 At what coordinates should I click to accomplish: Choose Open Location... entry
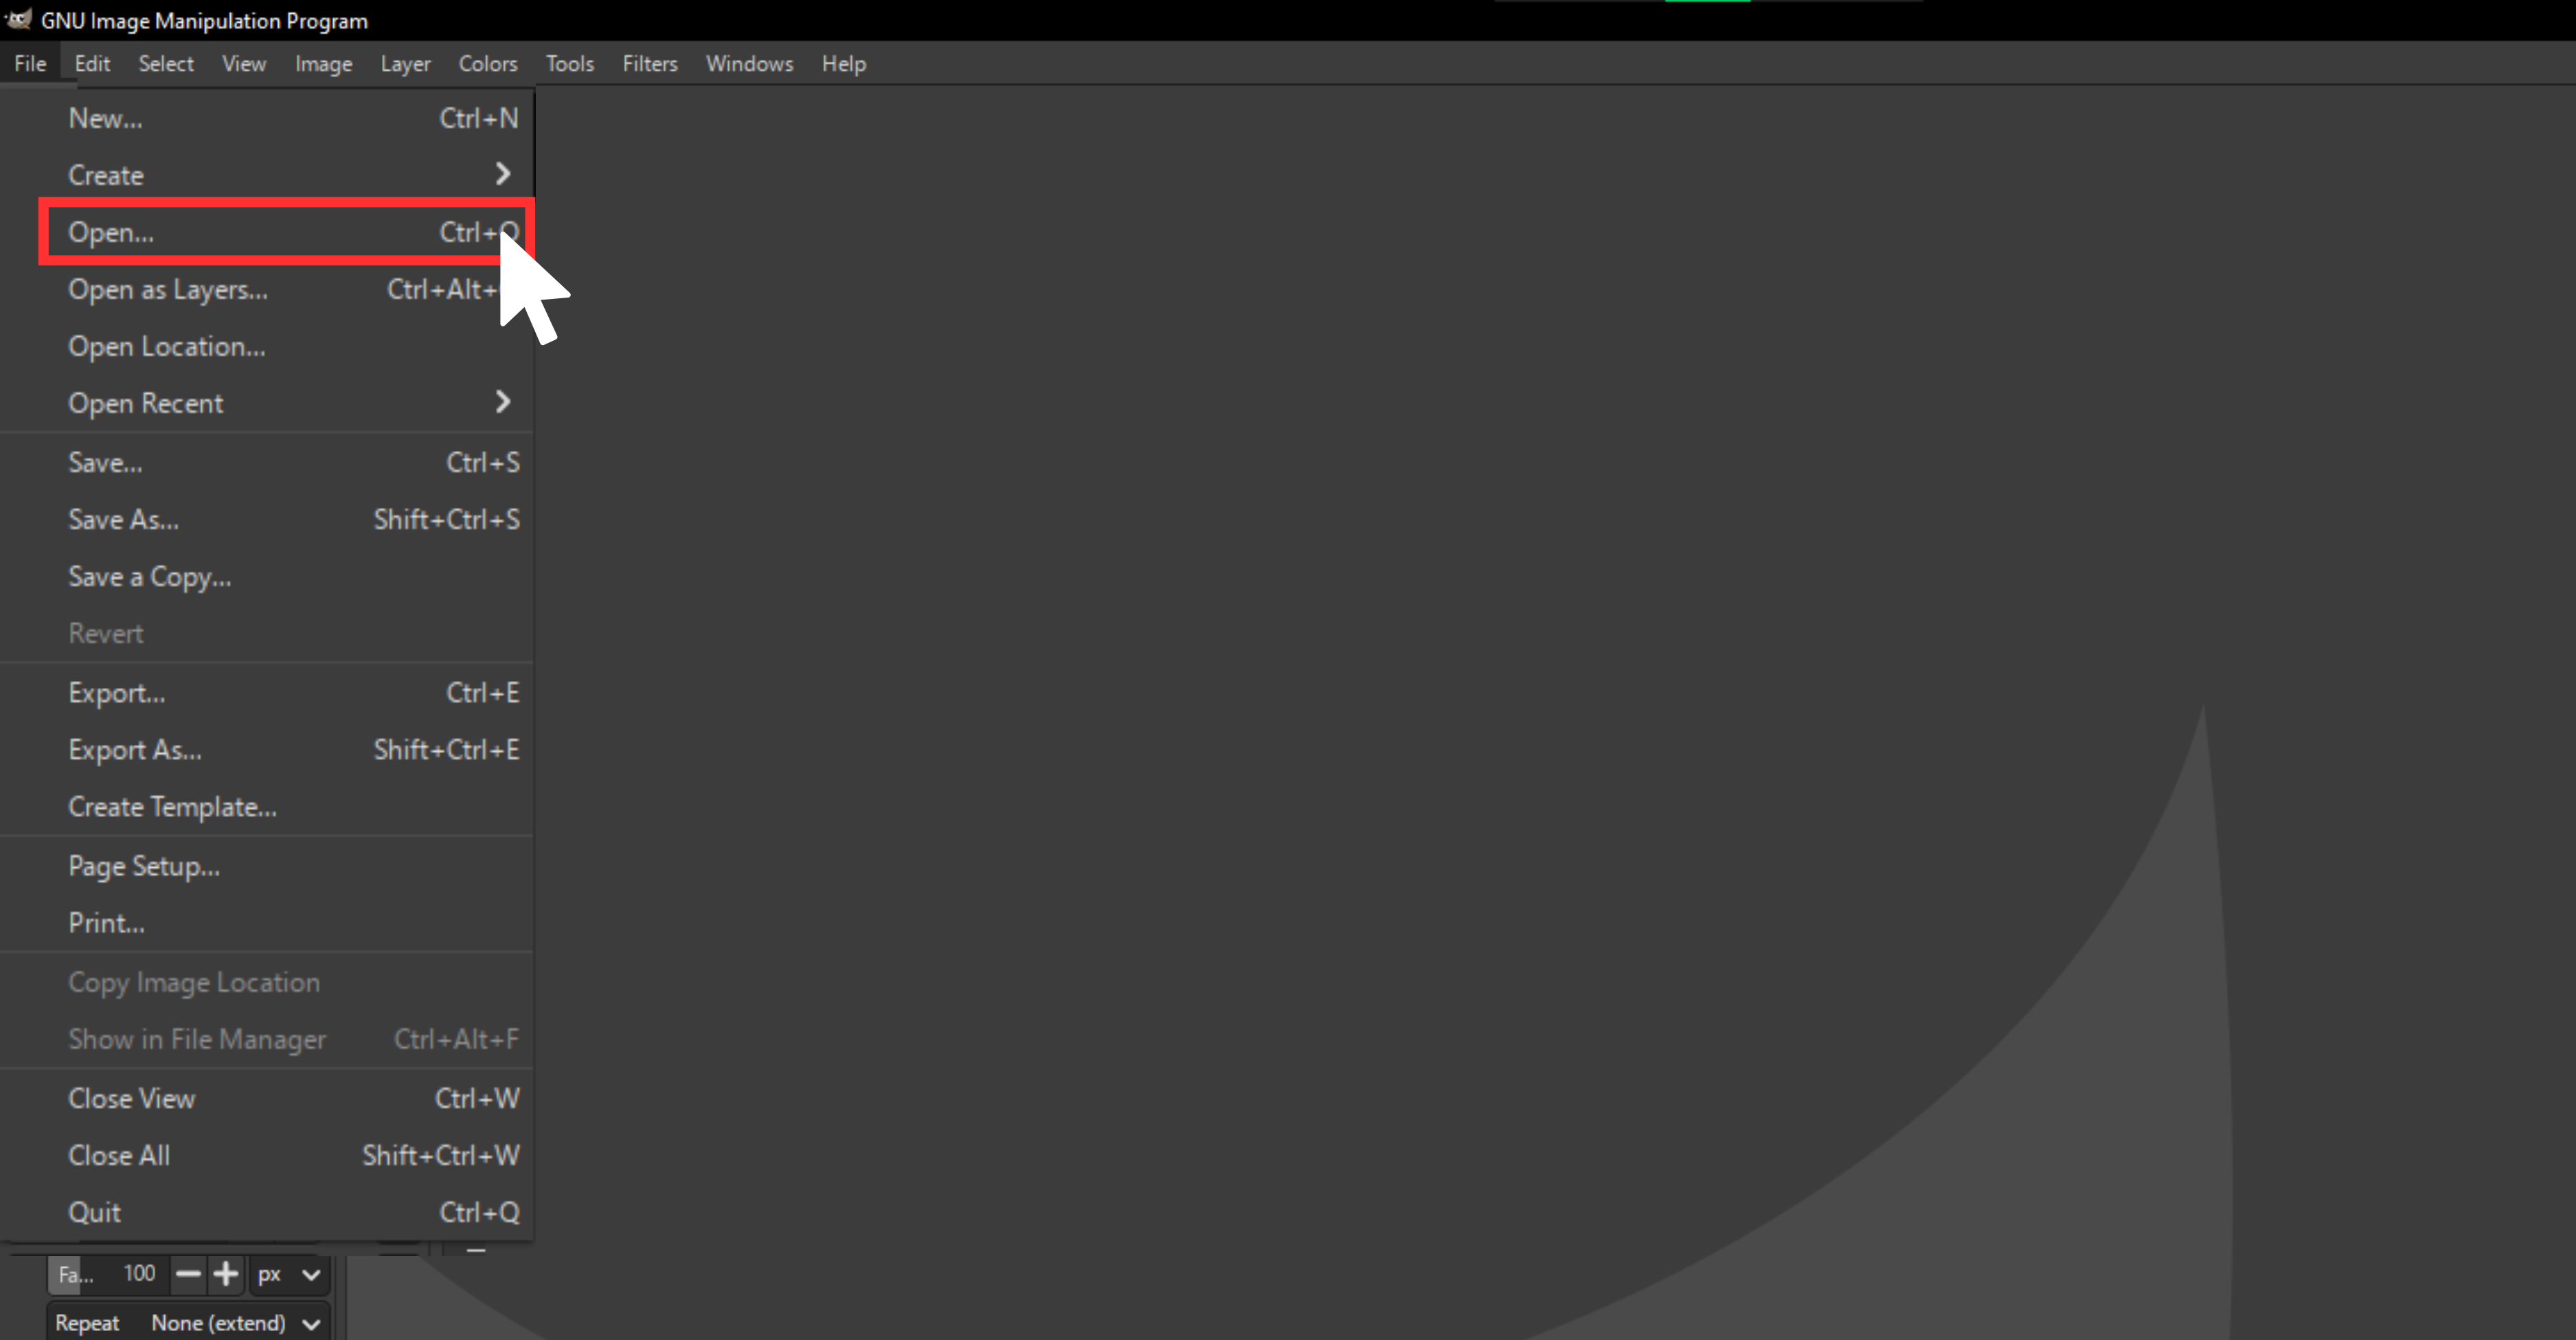pos(268,346)
